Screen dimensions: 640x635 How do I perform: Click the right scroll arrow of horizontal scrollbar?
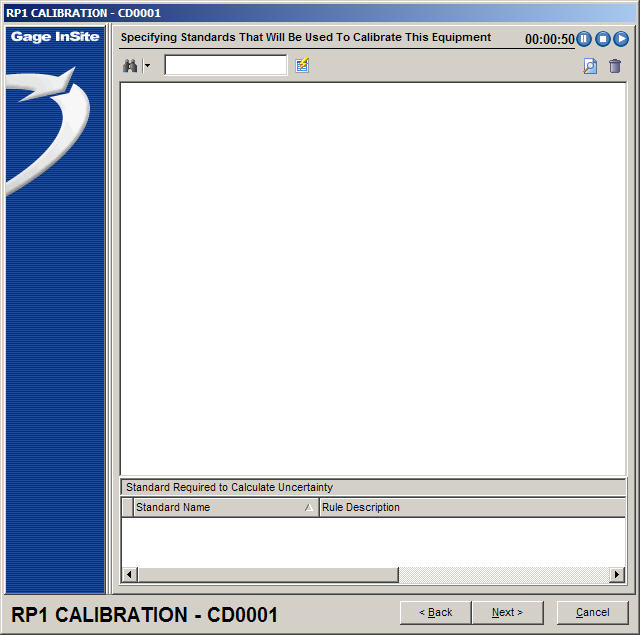617,575
